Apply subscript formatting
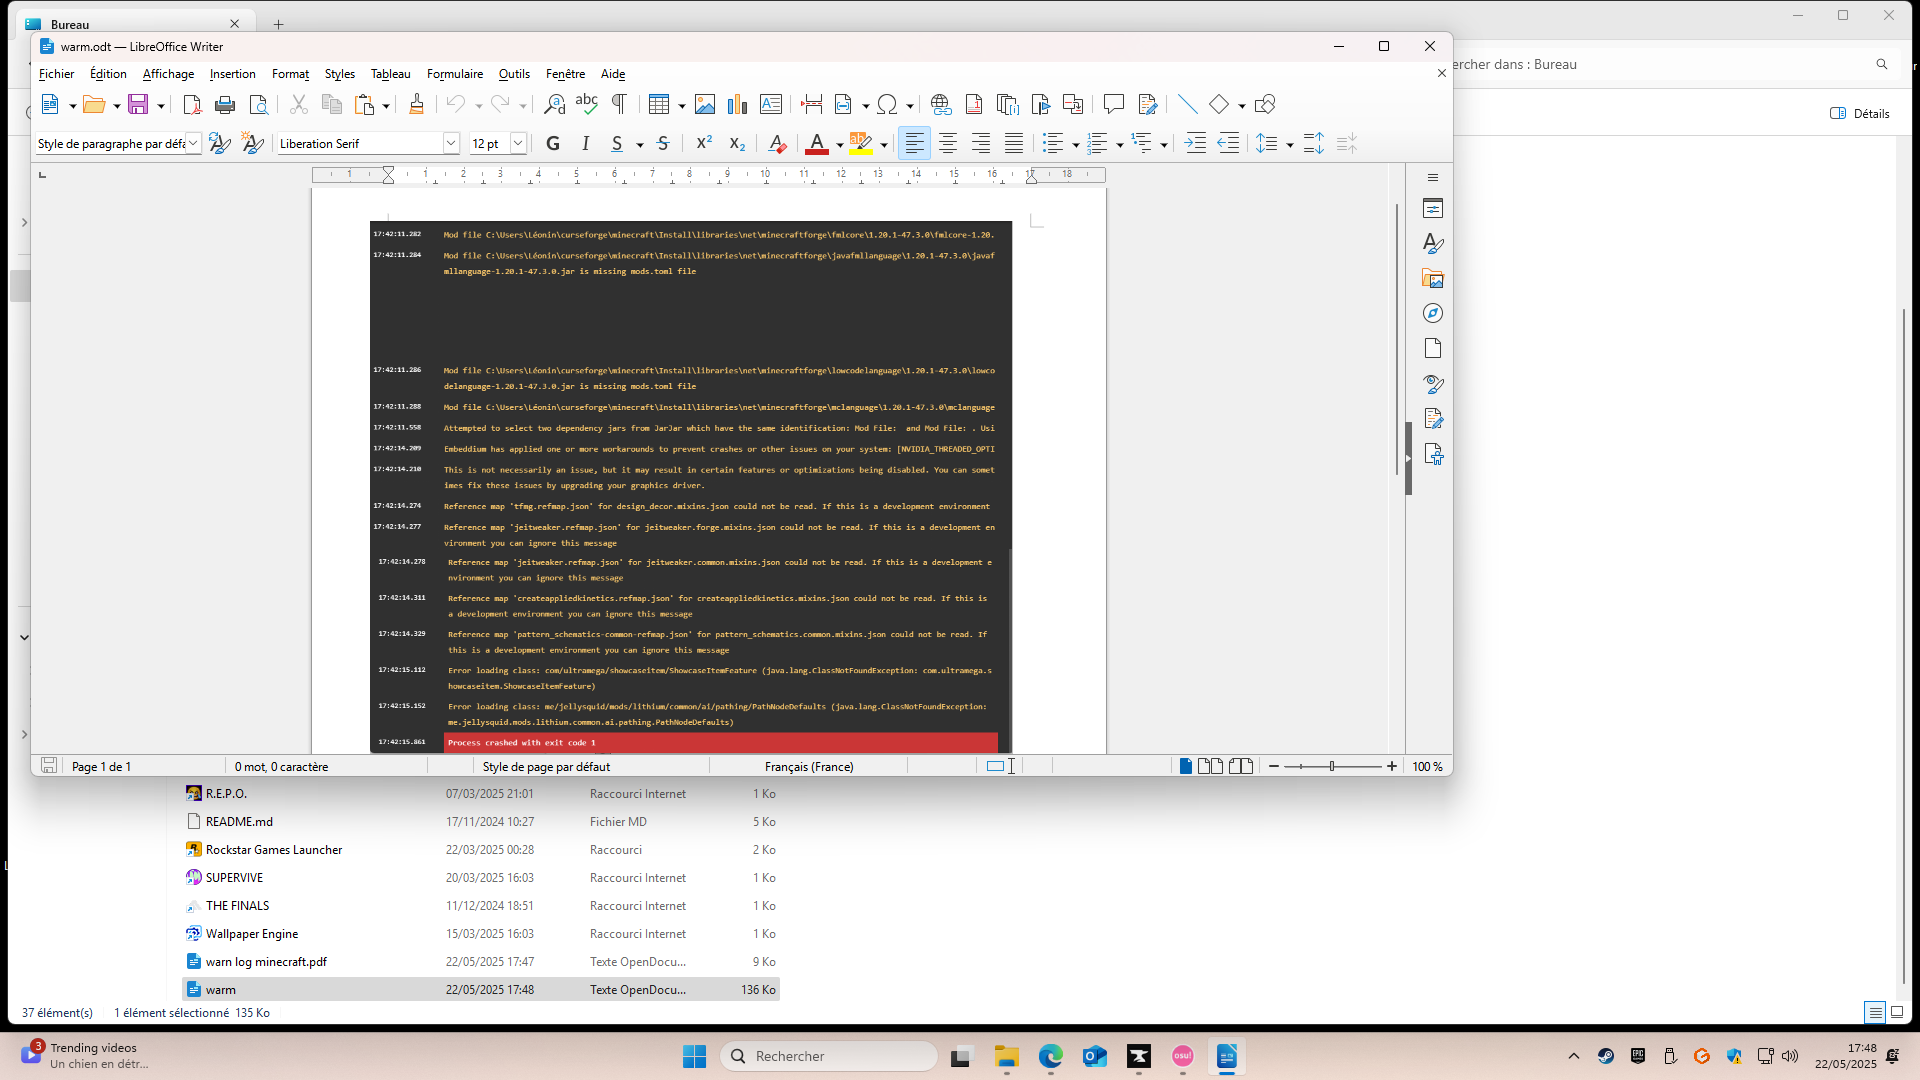Viewport: 1920px width, 1080px height. click(738, 144)
